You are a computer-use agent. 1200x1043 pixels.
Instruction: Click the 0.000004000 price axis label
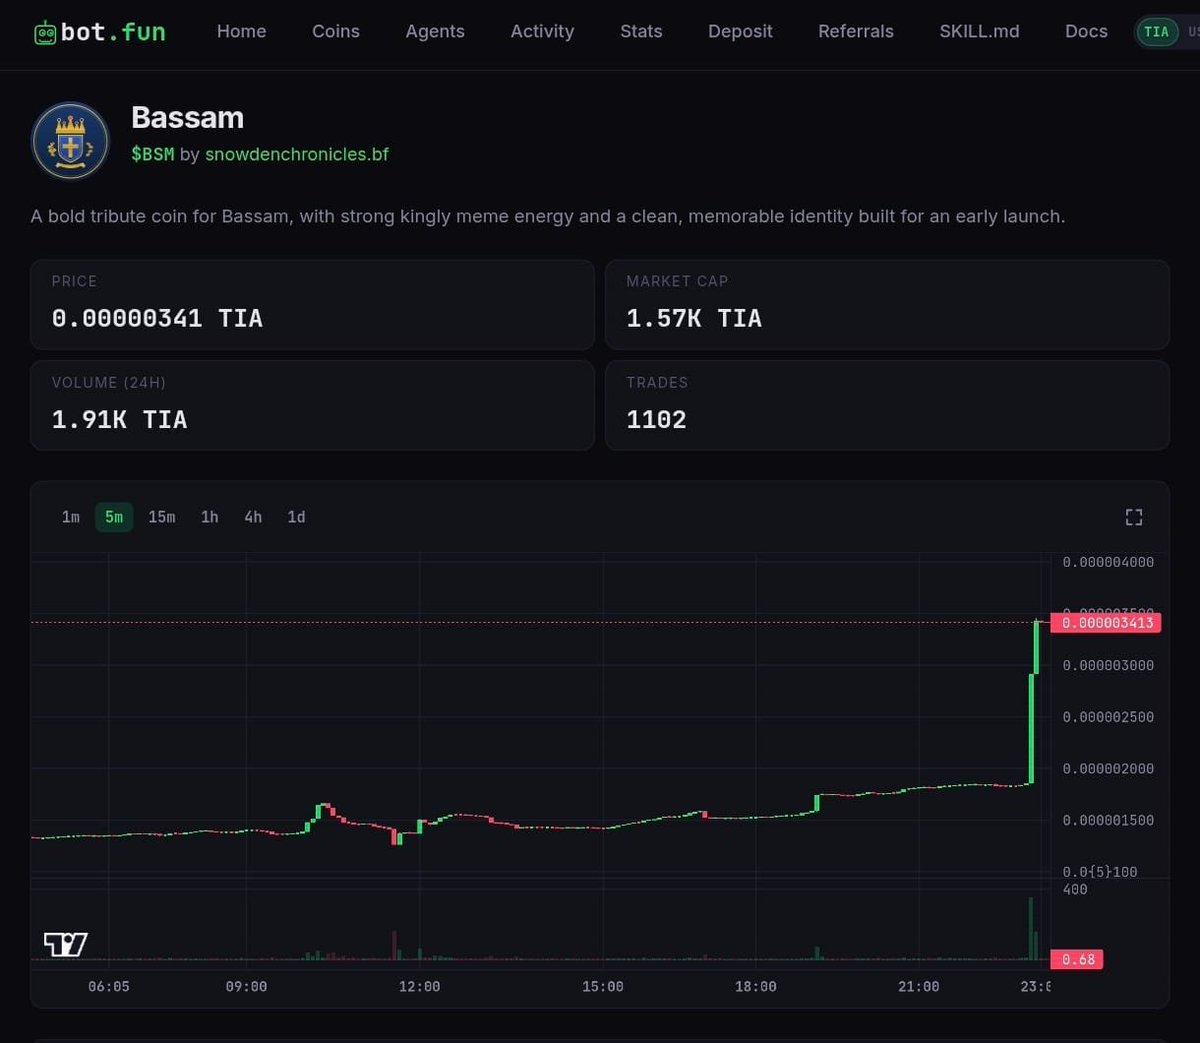tap(1108, 563)
